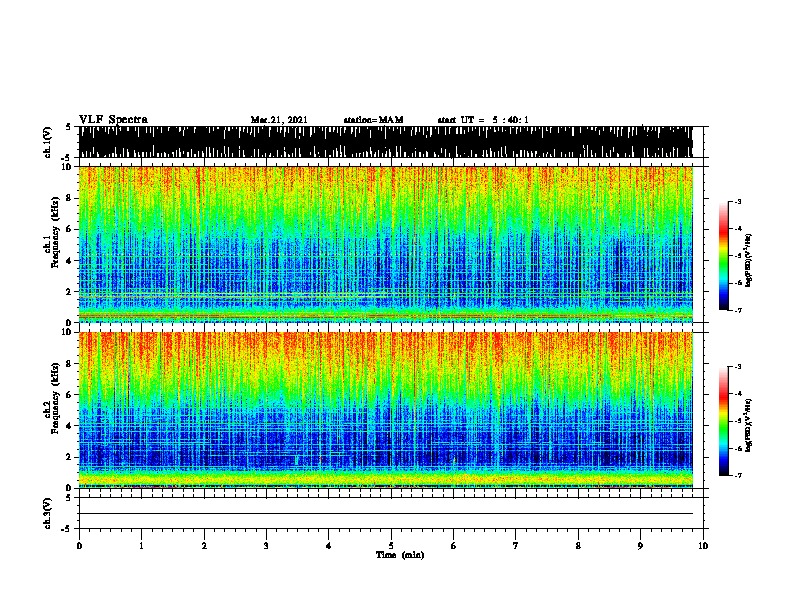Click the "station=MAM" header label

pos(373,120)
